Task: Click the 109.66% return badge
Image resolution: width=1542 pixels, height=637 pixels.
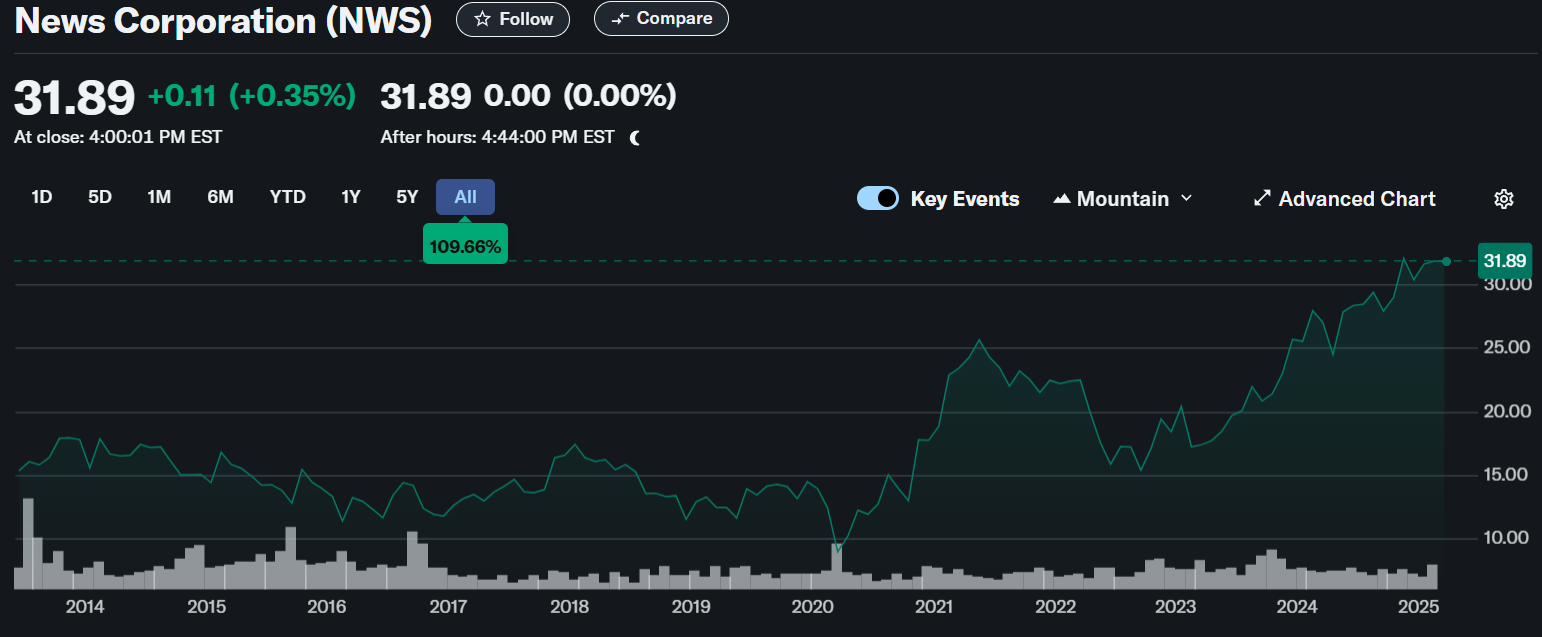Action: (x=465, y=246)
